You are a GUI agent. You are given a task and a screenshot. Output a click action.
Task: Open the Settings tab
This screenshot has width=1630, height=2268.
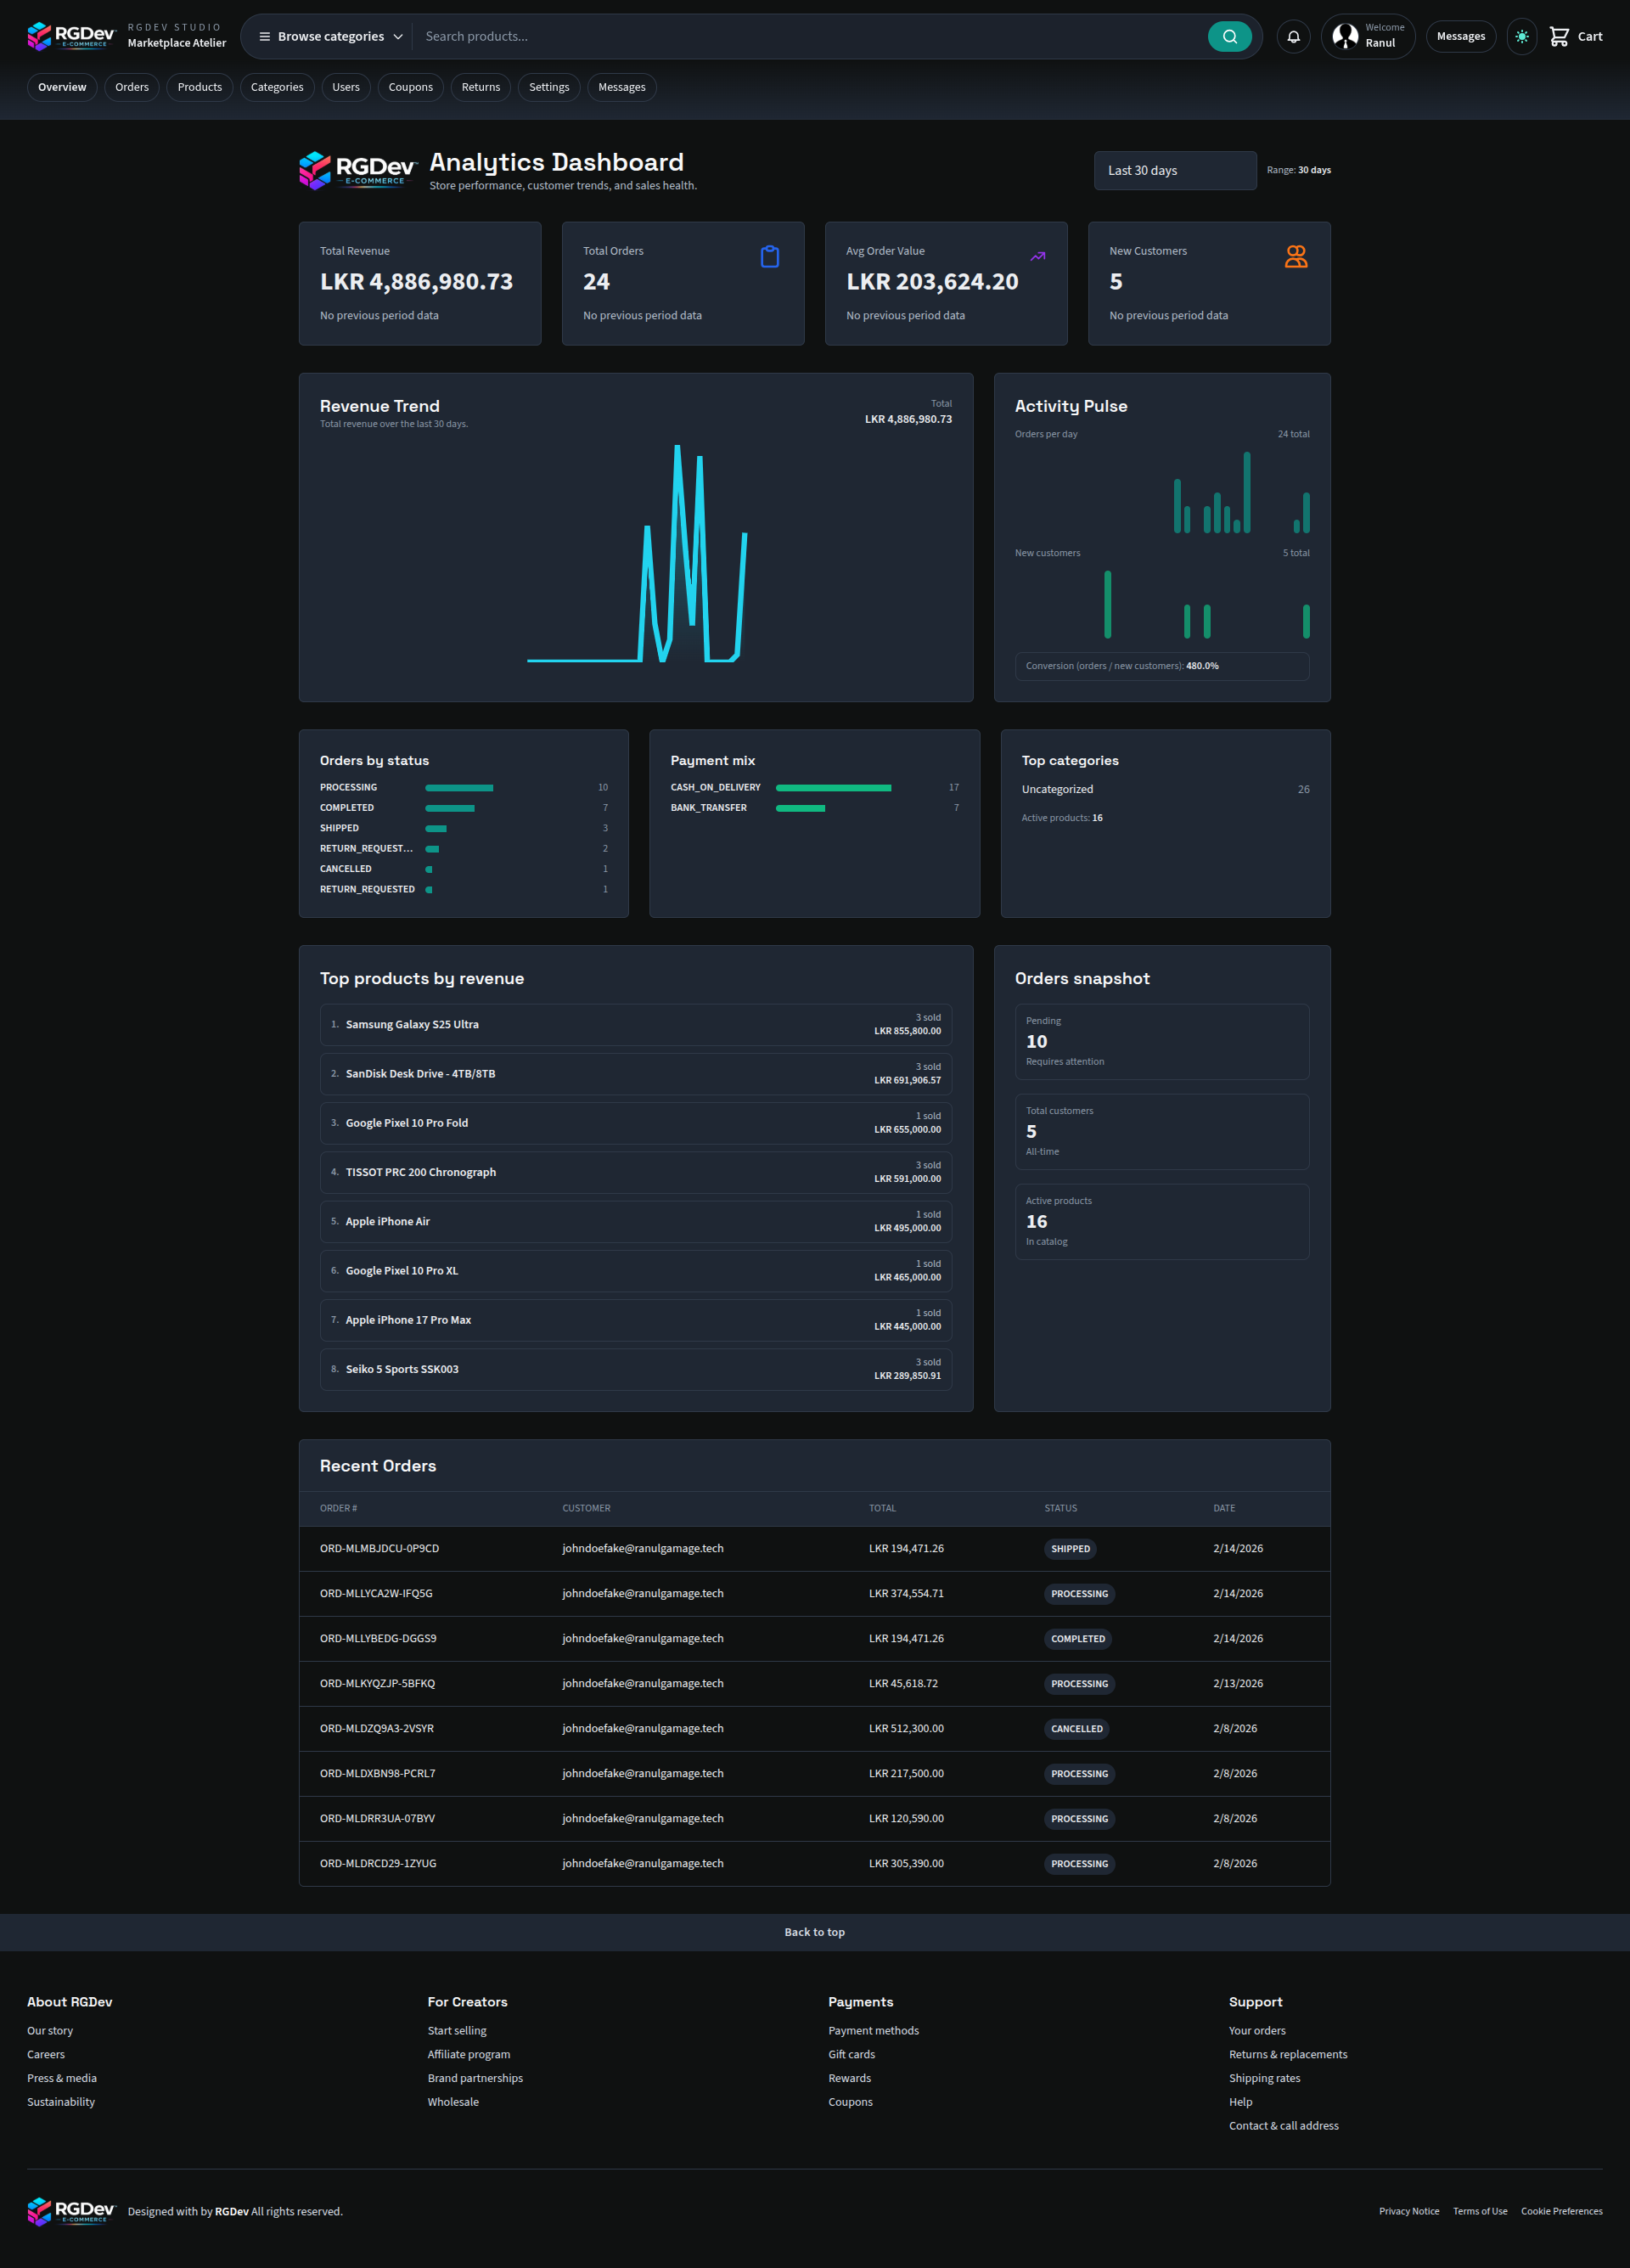coord(548,87)
